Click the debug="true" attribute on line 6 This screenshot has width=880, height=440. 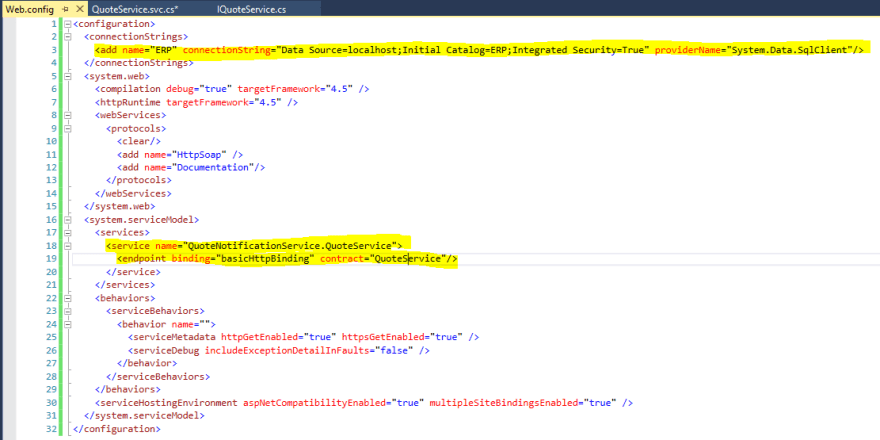tap(199, 89)
